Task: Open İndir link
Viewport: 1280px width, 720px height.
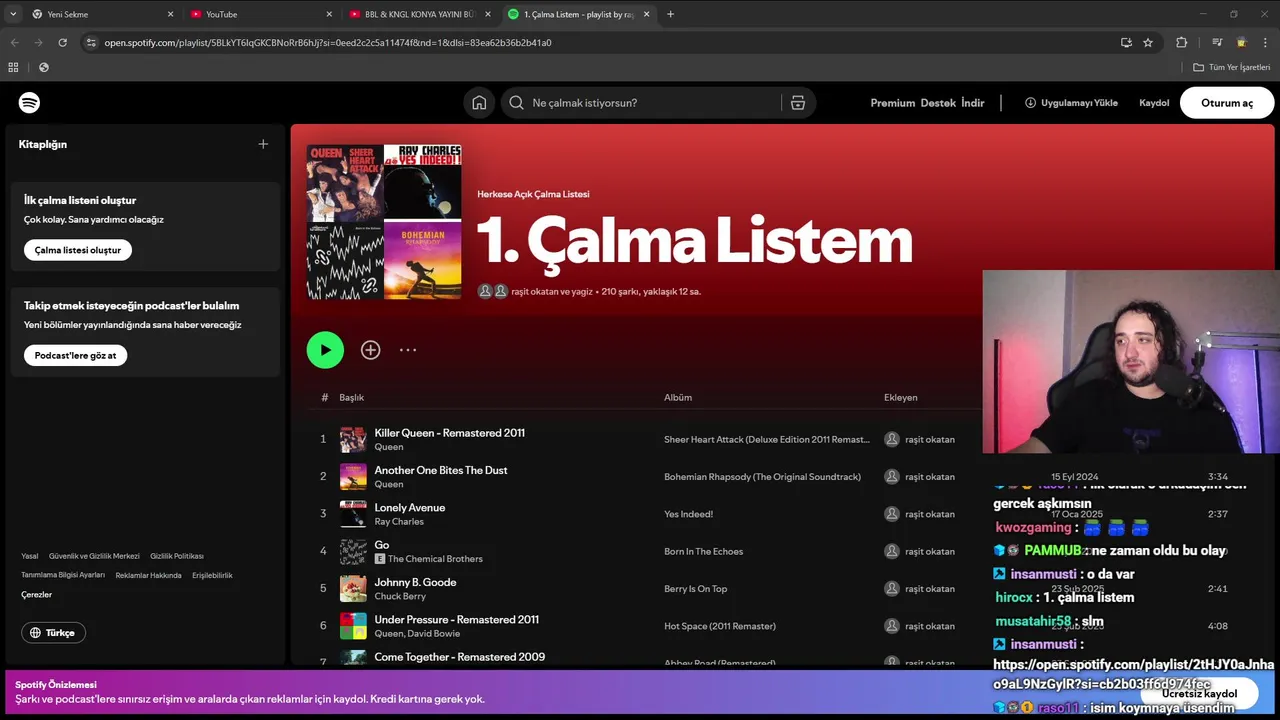Action: pyautogui.click(x=973, y=103)
